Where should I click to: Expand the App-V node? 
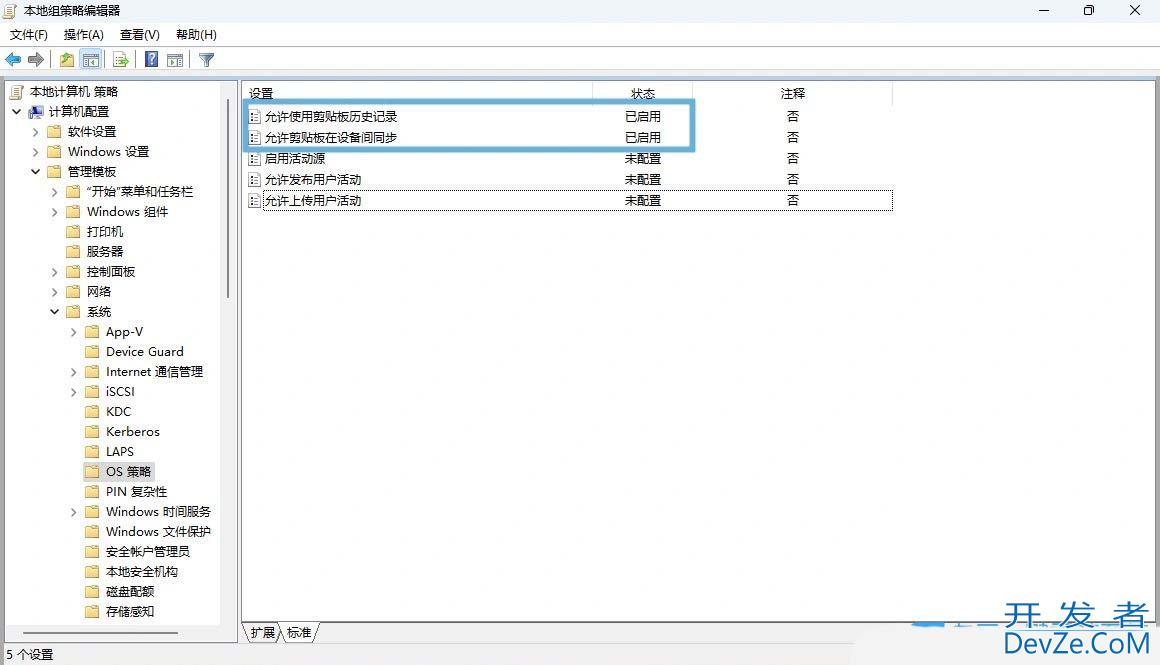pos(74,332)
